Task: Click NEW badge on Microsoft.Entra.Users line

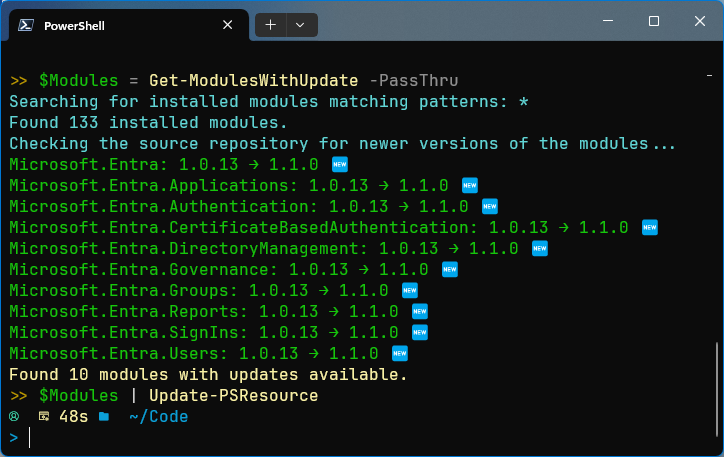Action: point(400,354)
